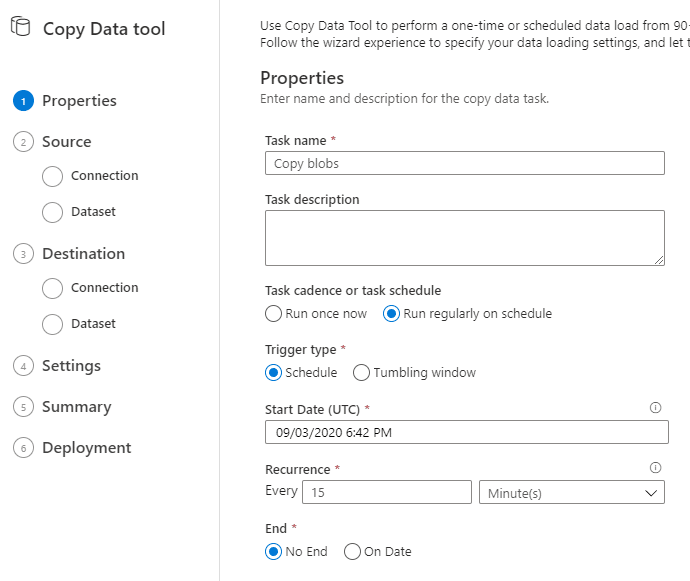Open Dataset label under Source
The height and width of the screenshot is (581, 690).
[93, 212]
